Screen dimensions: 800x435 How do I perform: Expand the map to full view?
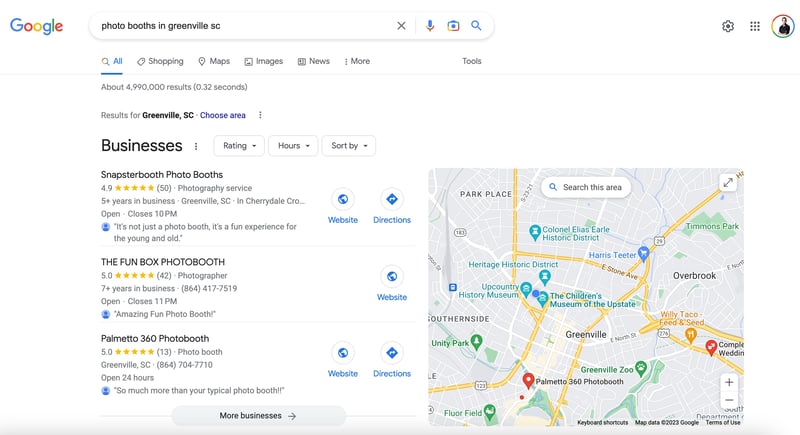point(728,182)
